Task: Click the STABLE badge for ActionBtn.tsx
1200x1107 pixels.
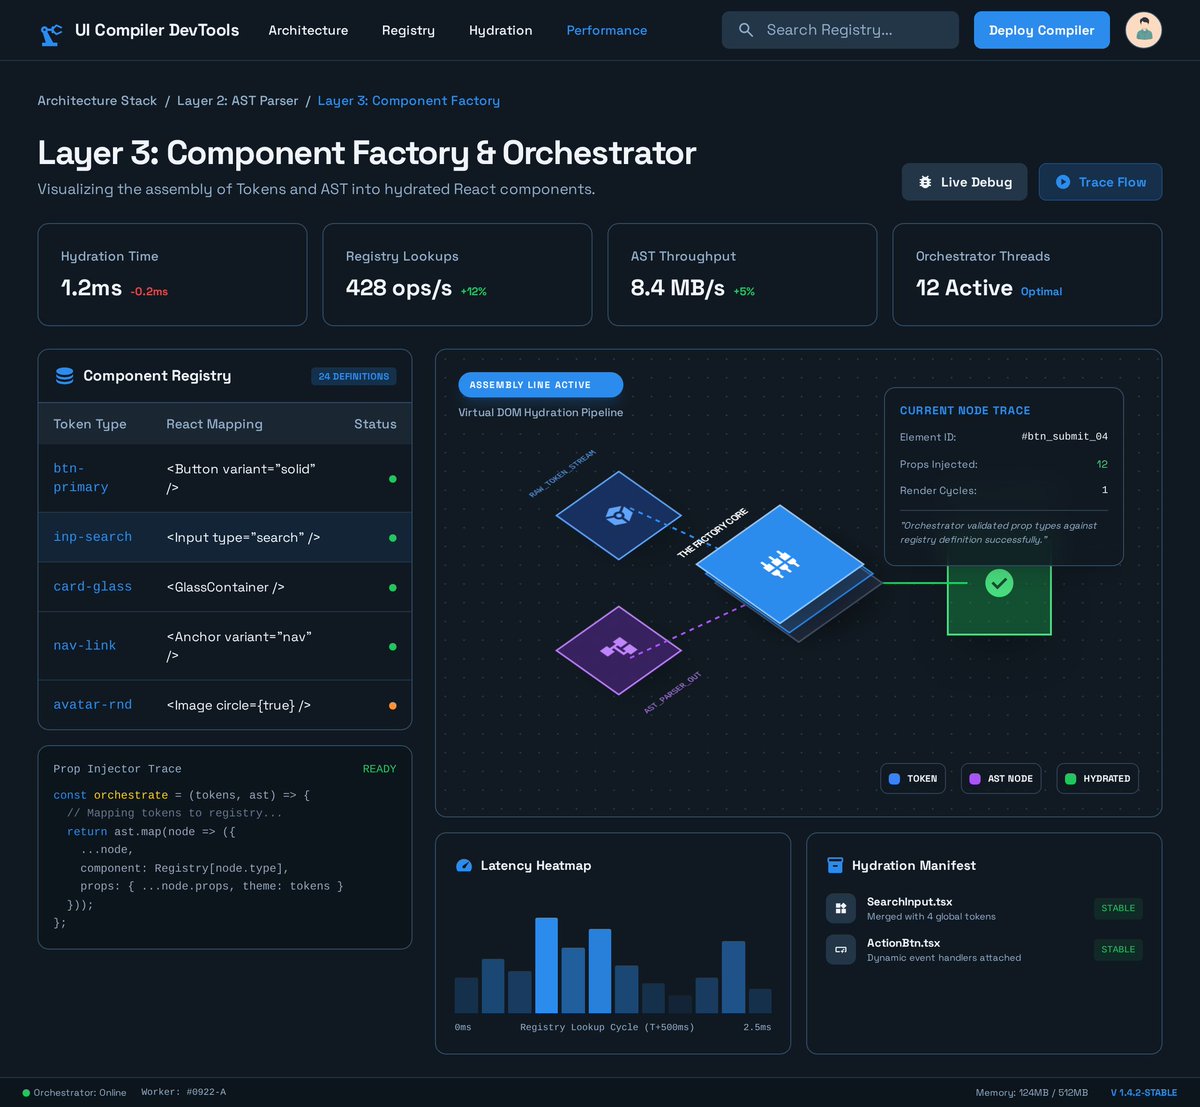Action: click(1118, 949)
